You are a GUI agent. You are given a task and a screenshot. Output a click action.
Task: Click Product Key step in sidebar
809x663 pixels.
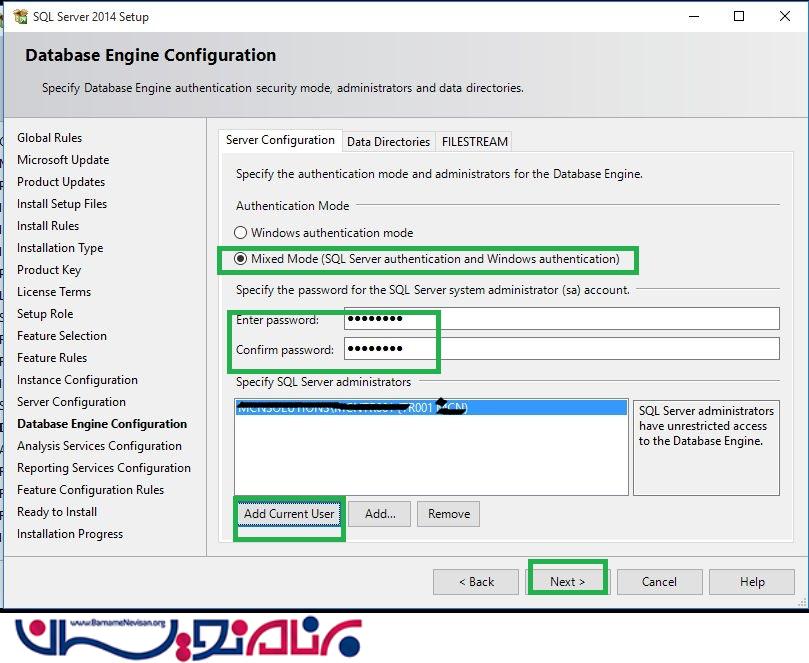pos(49,270)
